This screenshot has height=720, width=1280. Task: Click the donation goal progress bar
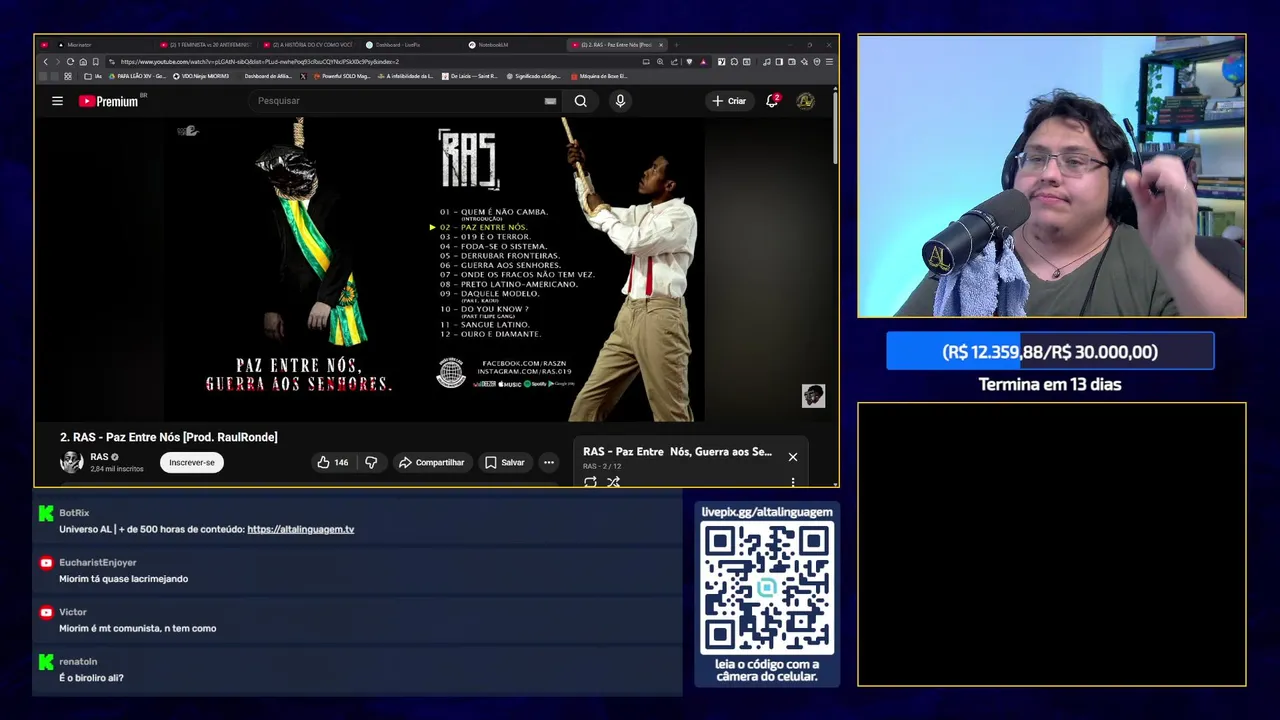[1050, 352]
